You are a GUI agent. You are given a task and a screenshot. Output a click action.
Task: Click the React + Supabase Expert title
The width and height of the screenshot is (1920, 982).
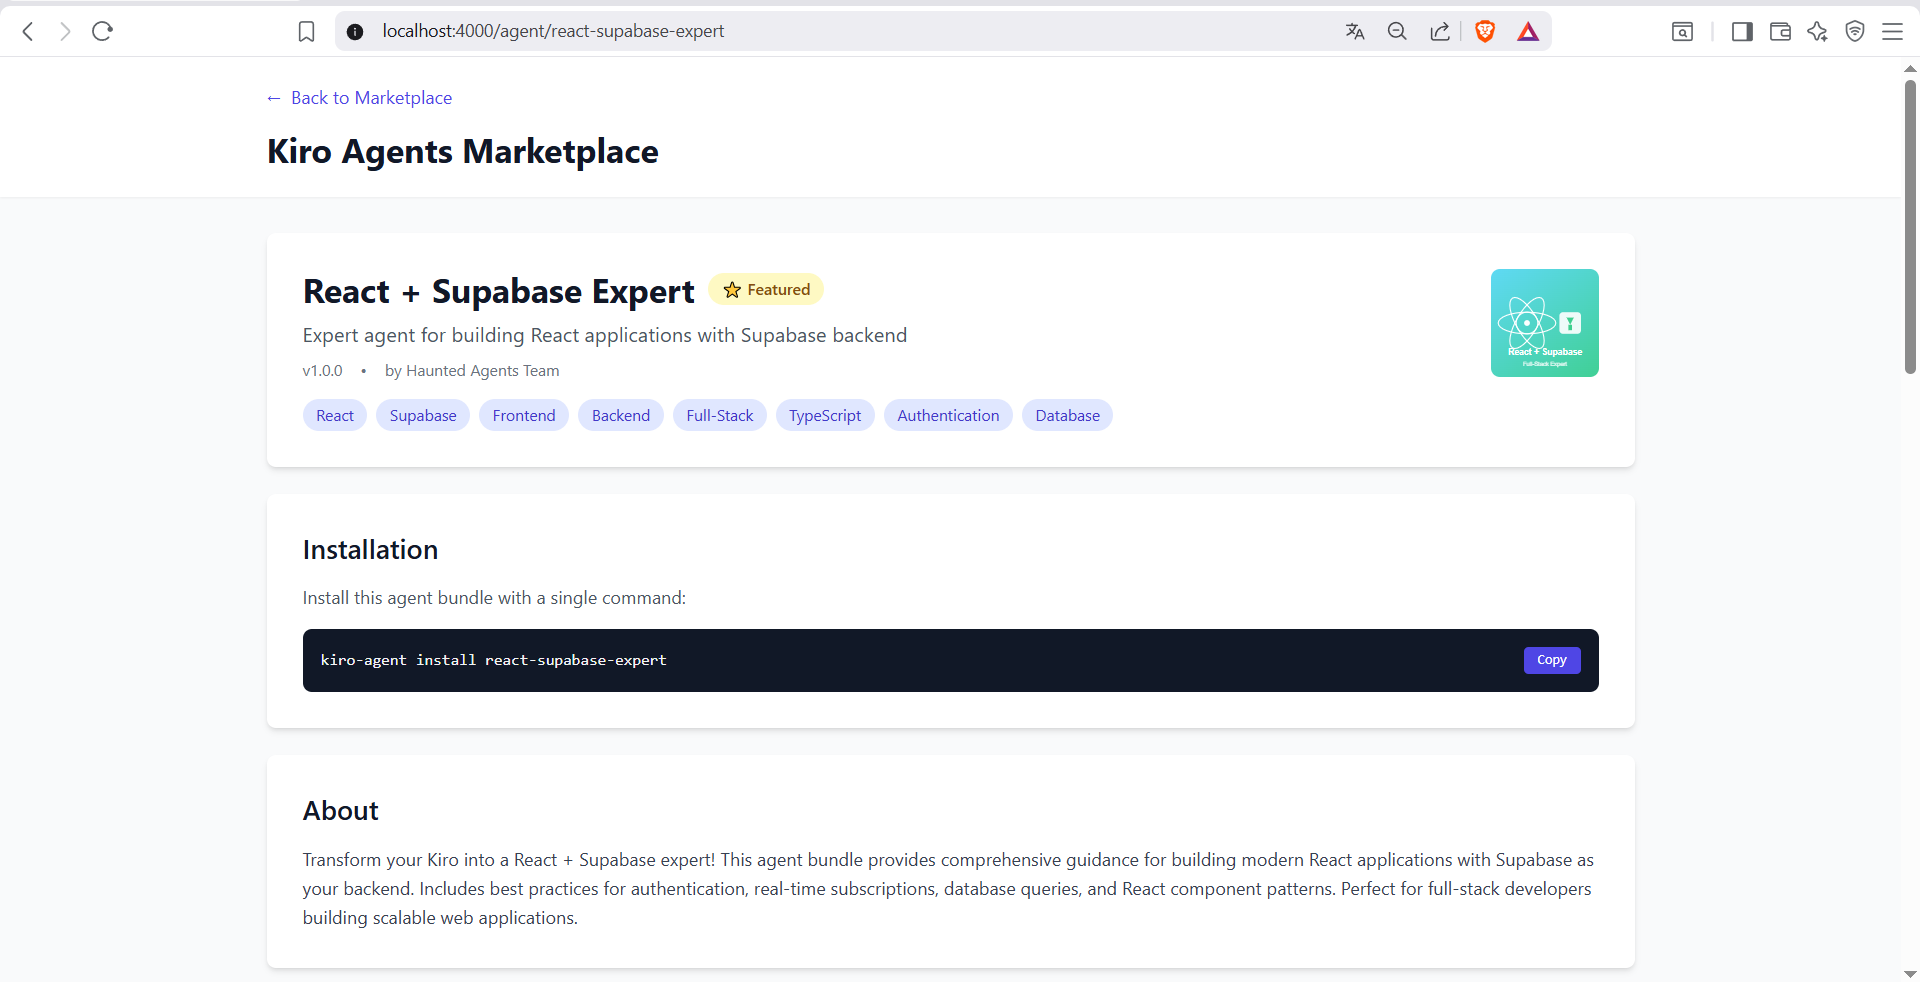[499, 291]
